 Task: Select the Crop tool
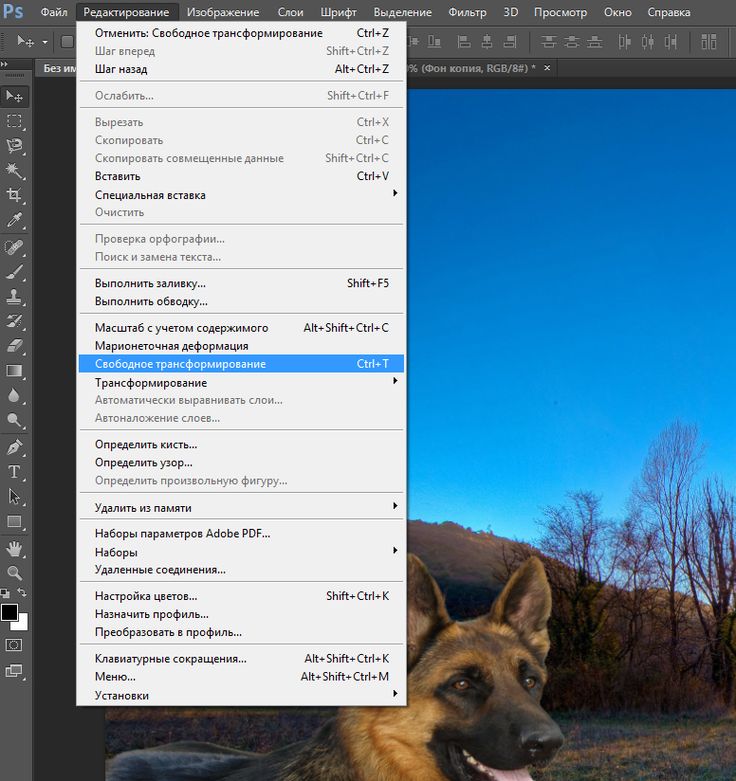[x=14, y=195]
